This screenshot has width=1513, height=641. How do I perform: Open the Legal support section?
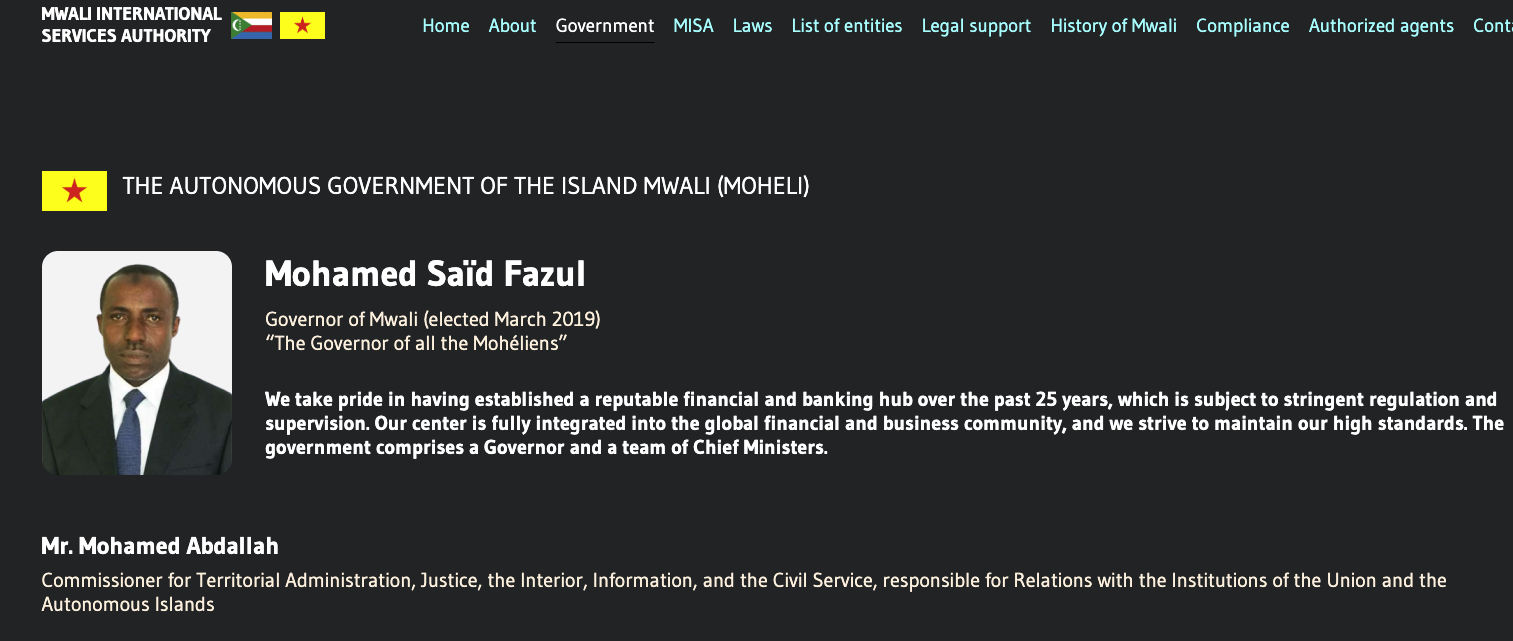[976, 26]
